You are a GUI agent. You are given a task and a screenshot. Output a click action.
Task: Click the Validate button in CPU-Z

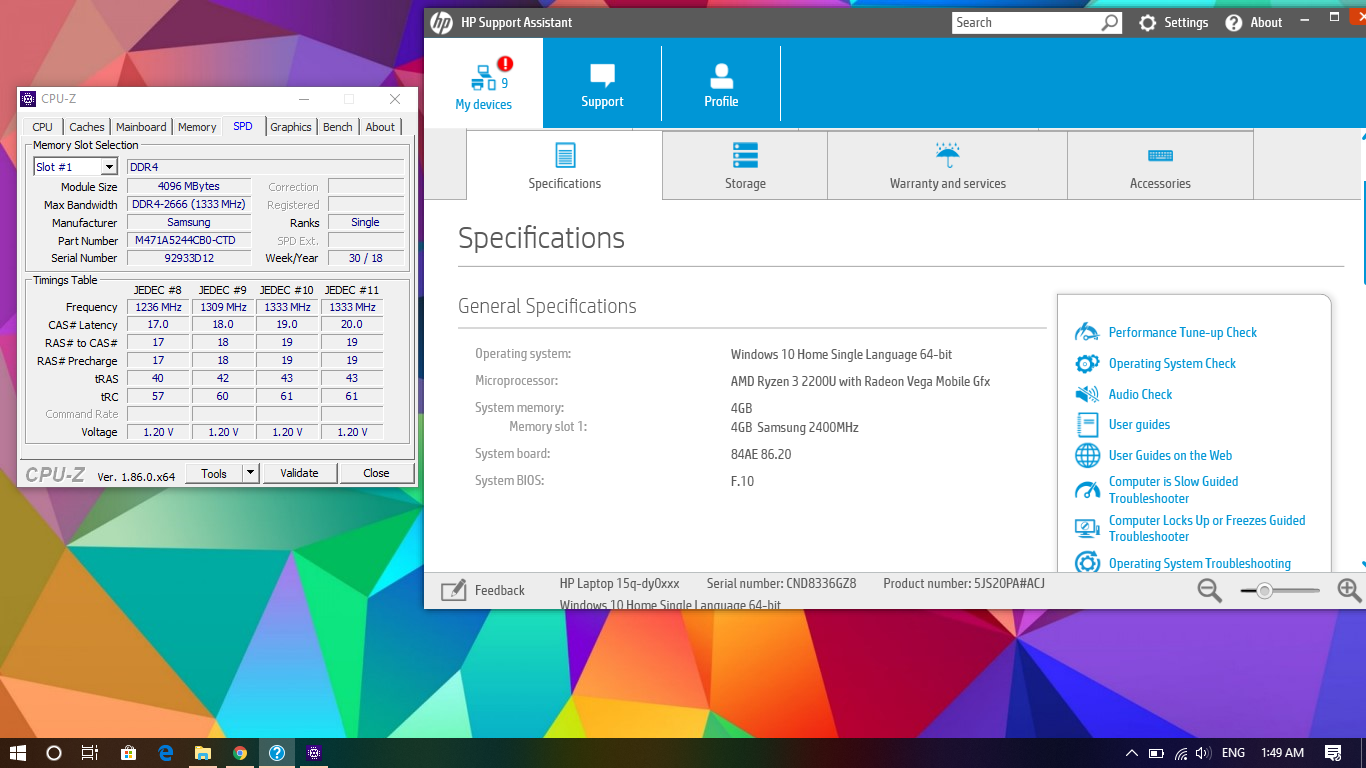tap(299, 473)
